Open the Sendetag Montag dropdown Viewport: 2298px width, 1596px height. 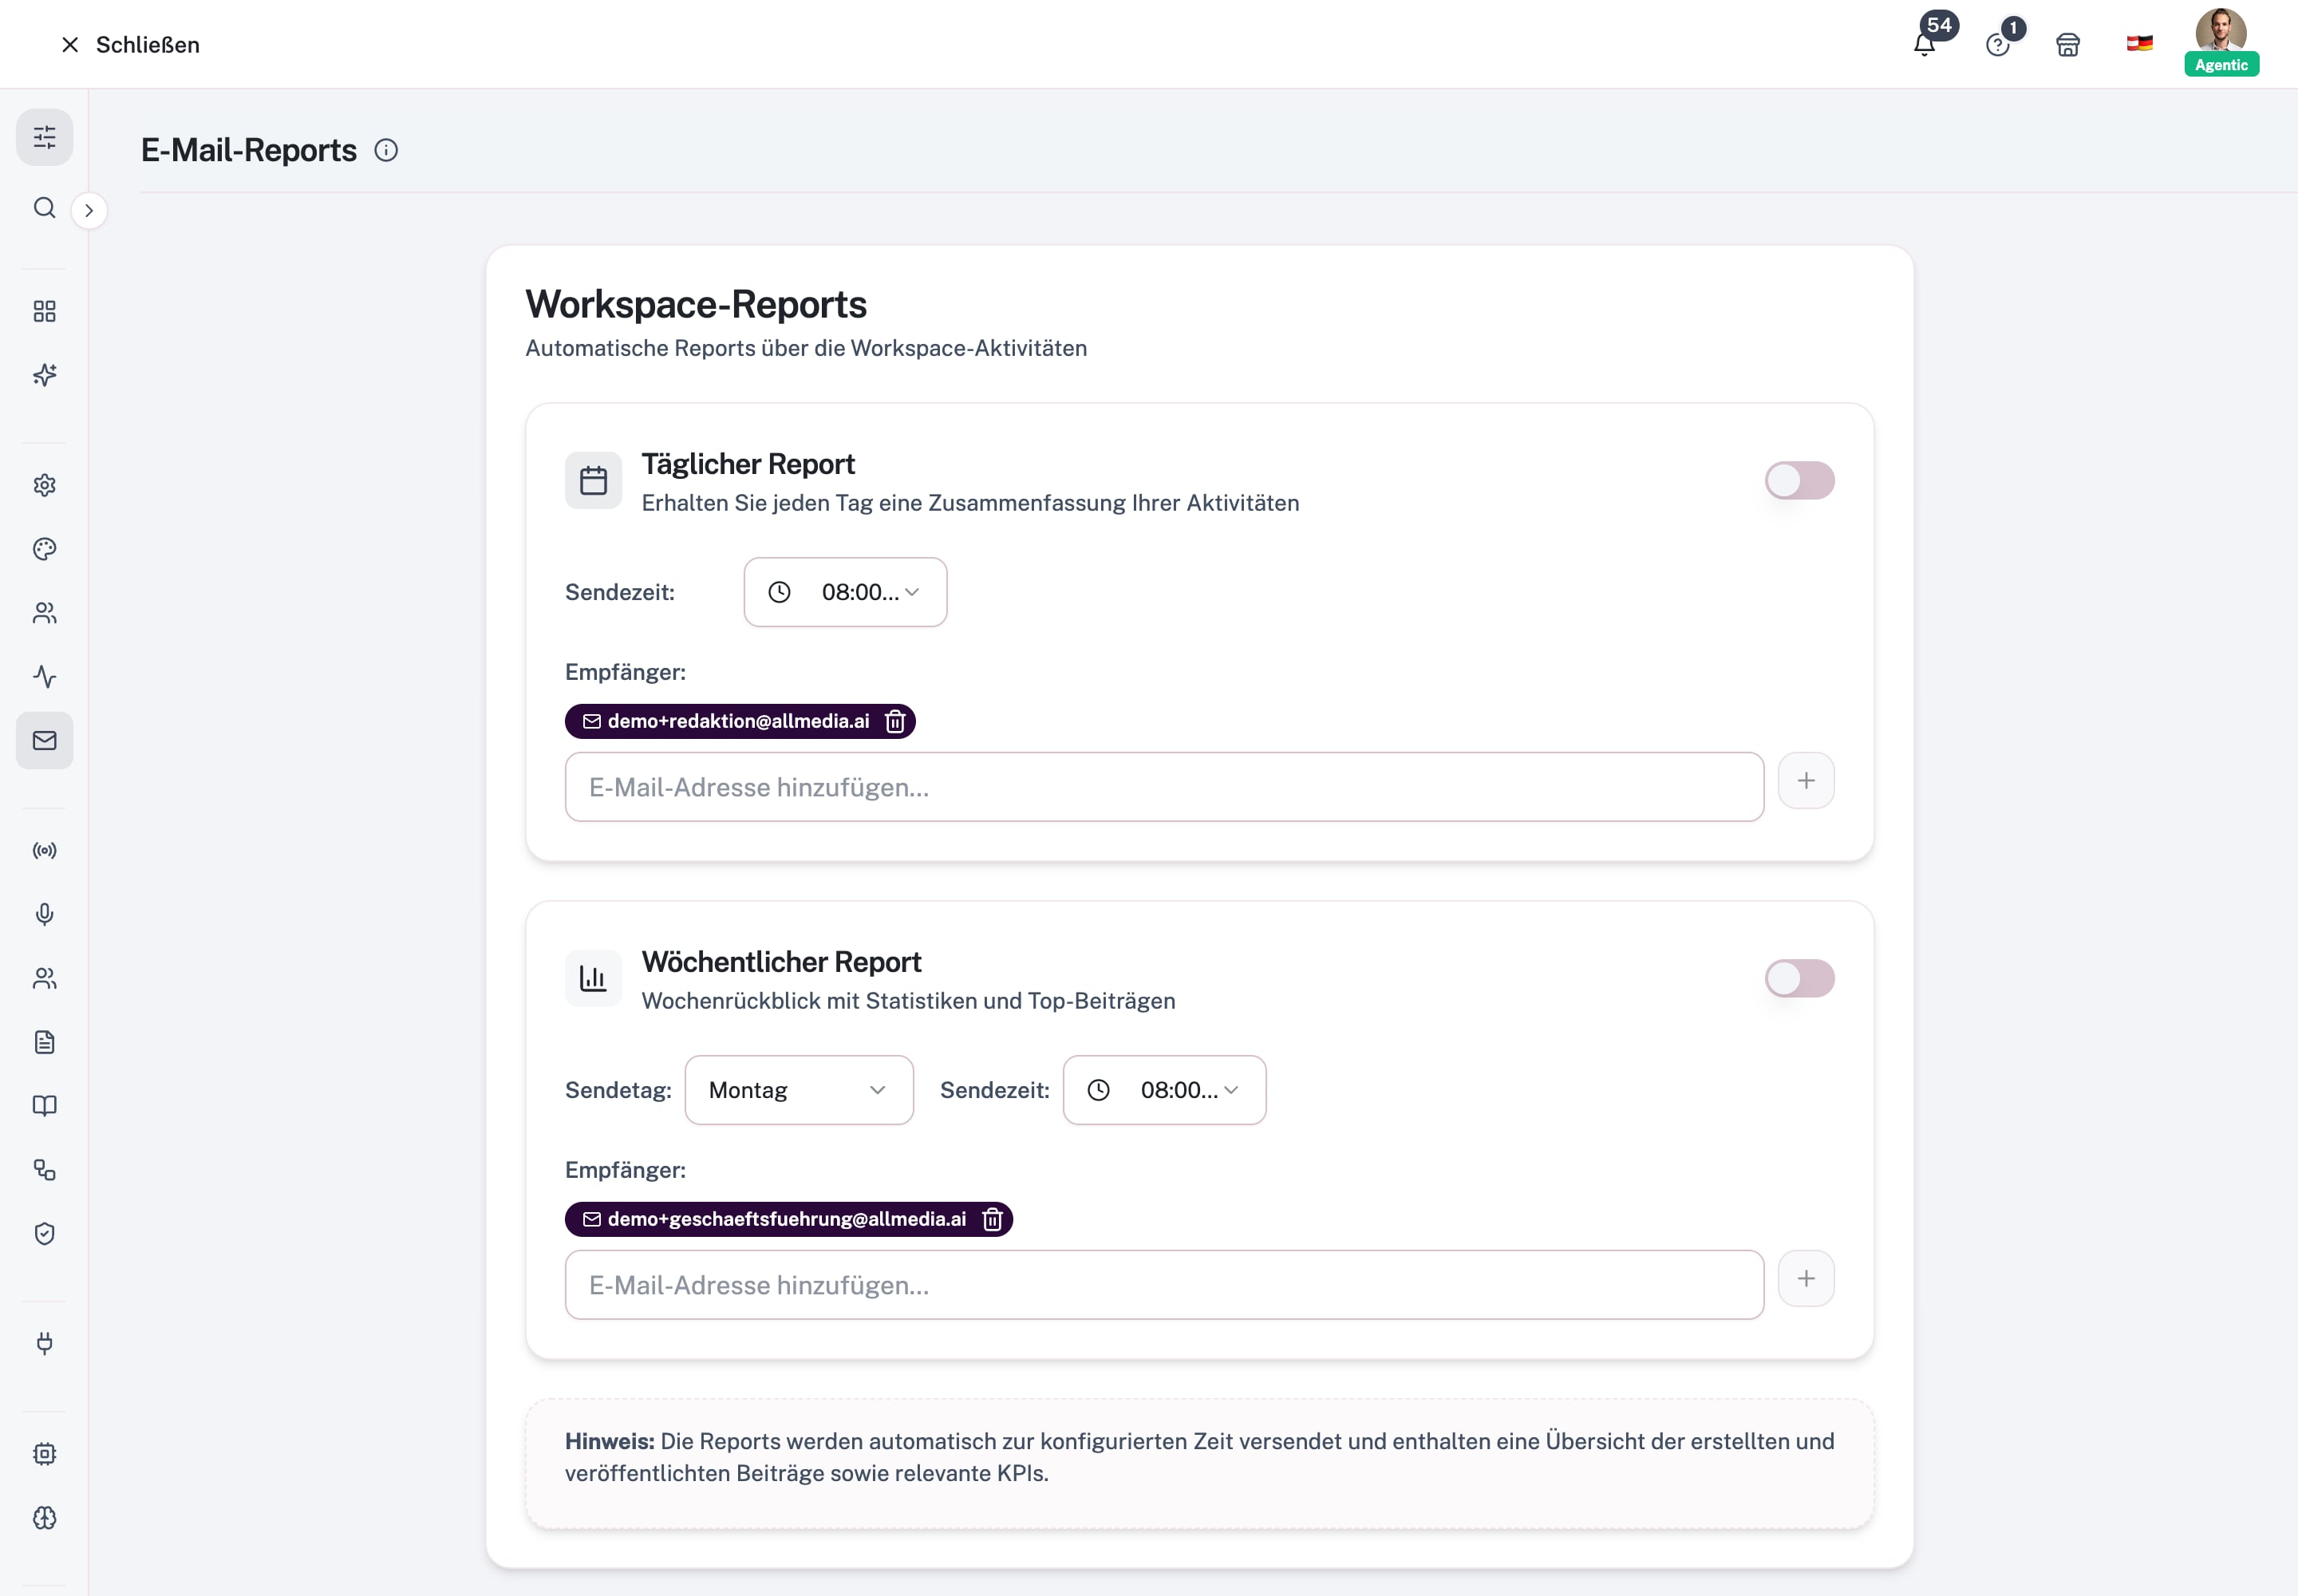coord(799,1090)
